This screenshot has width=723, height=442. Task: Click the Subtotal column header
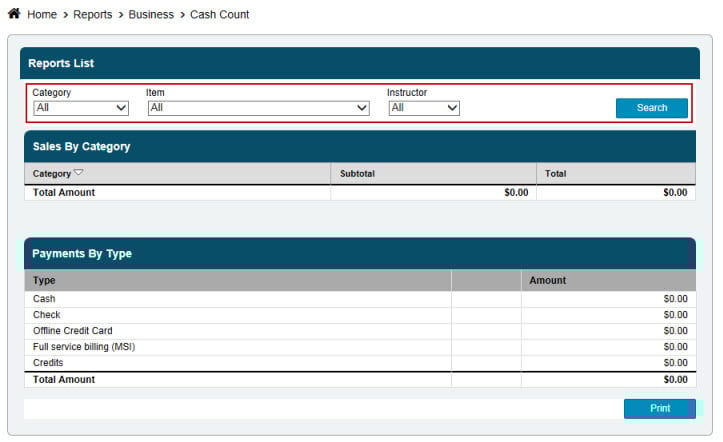[x=357, y=174]
